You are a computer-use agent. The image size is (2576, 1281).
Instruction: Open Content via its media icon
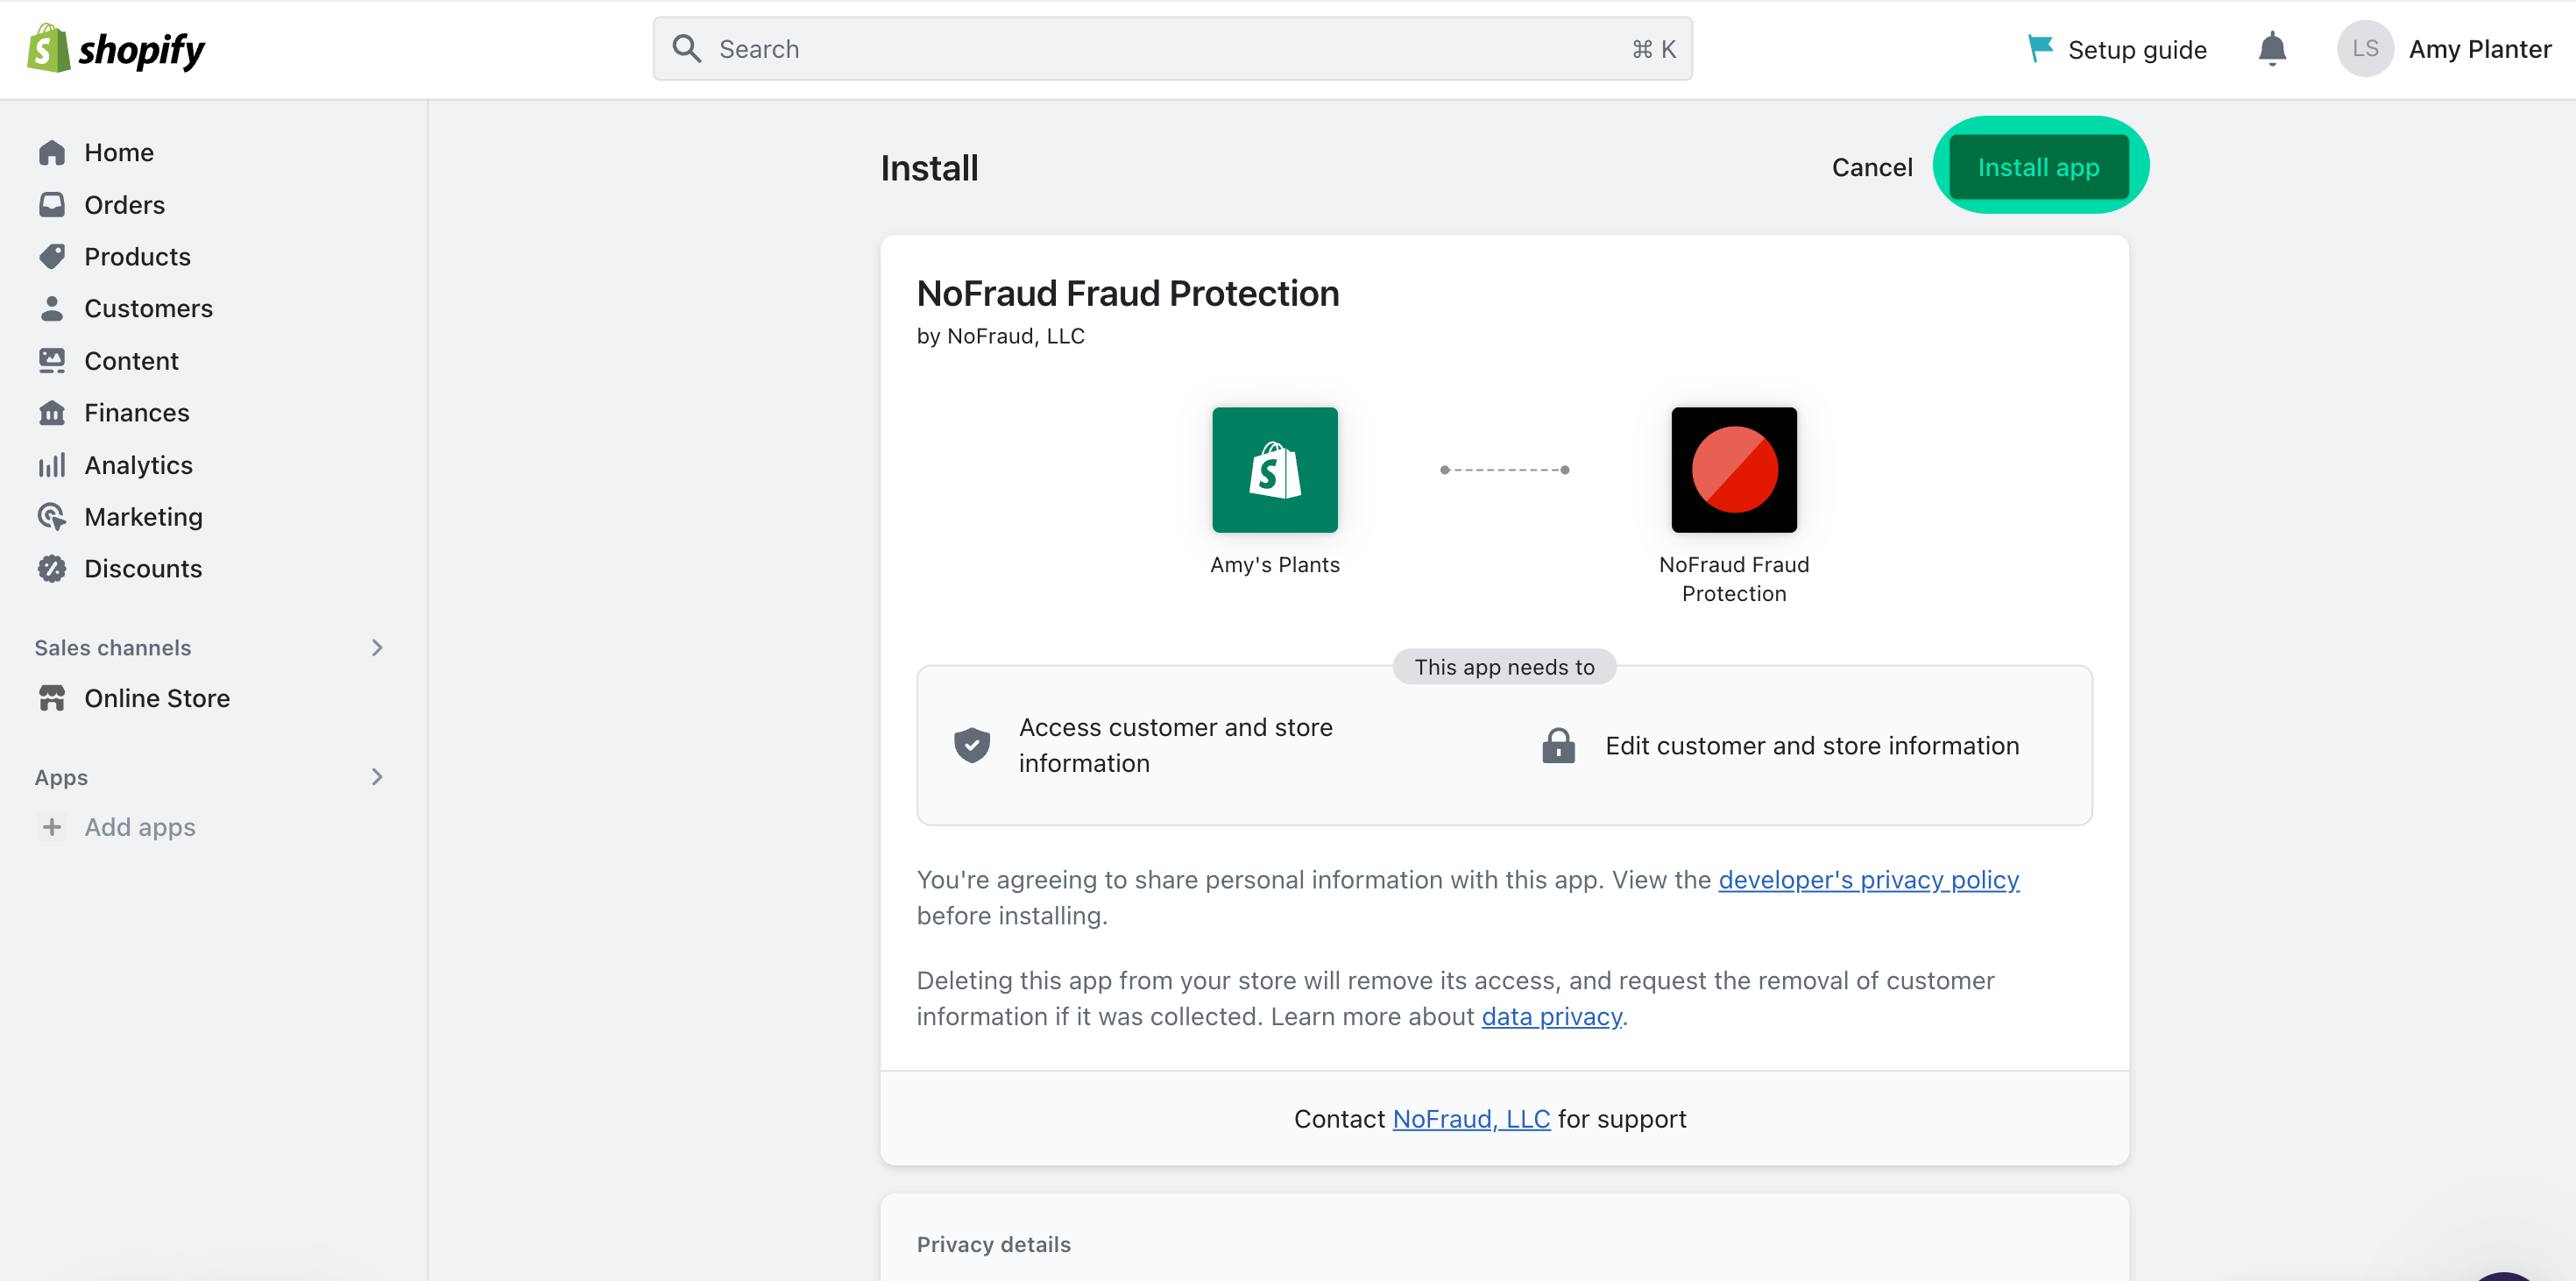click(x=53, y=360)
